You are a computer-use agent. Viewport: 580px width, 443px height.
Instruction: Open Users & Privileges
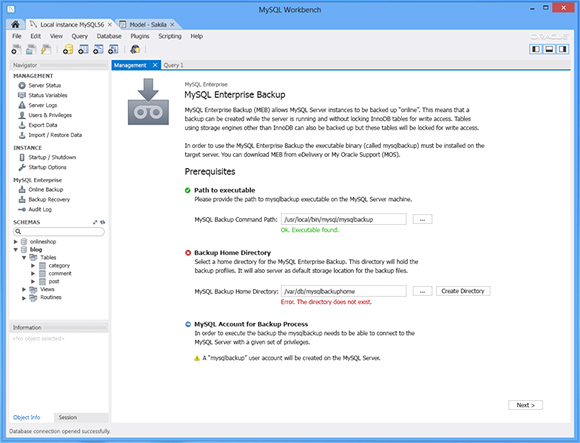point(45,115)
